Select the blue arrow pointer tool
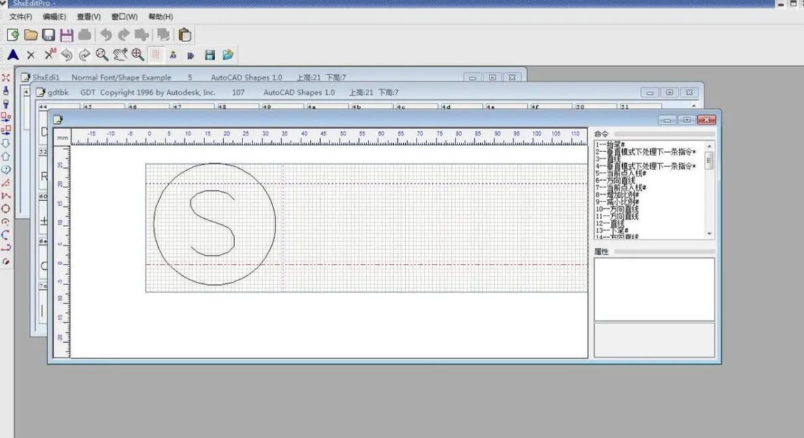This screenshot has width=804, height=438. point(13,55)
